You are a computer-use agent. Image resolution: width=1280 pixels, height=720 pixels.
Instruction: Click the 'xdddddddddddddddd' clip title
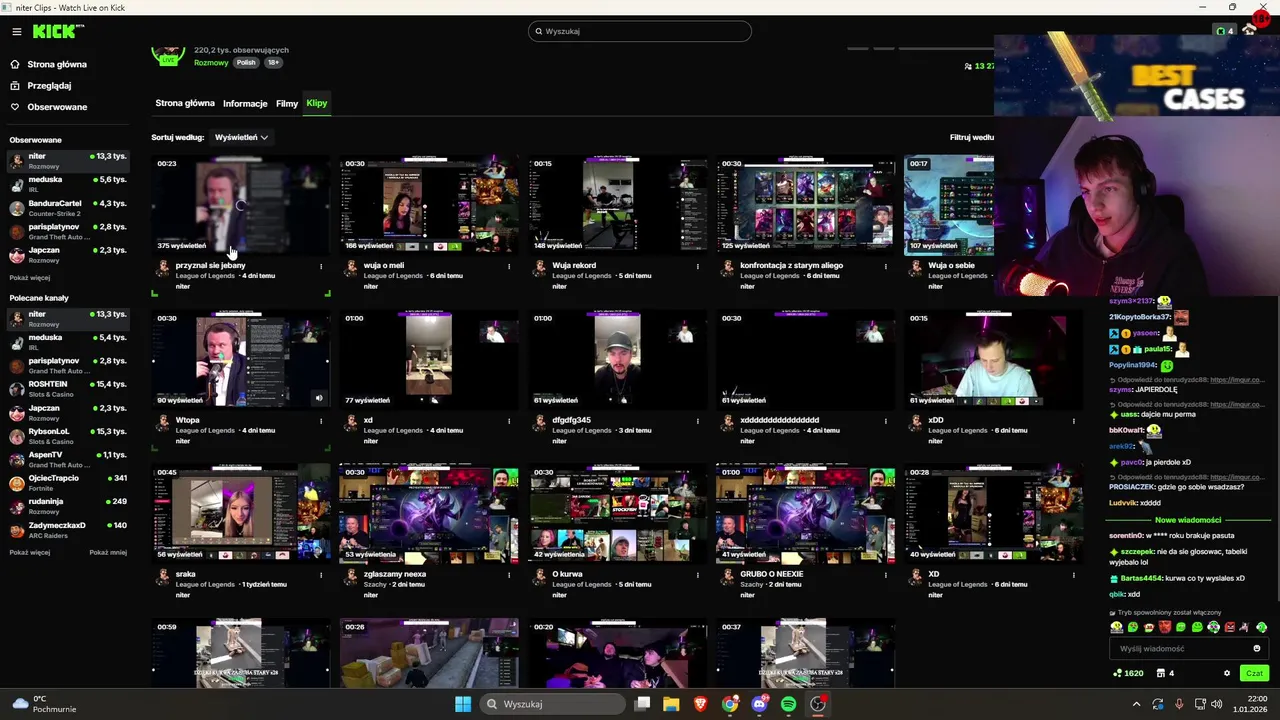click(780, 420)
